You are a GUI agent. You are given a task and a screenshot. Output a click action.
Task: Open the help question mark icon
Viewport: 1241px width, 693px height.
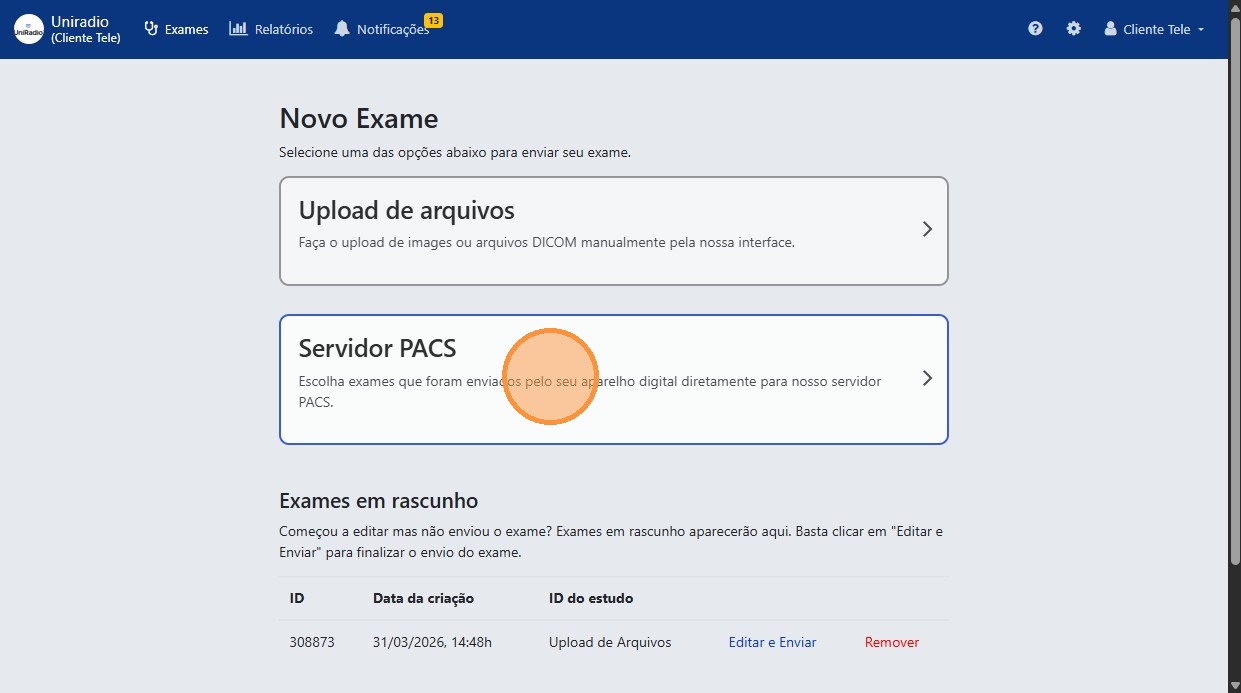point(1035,28)
